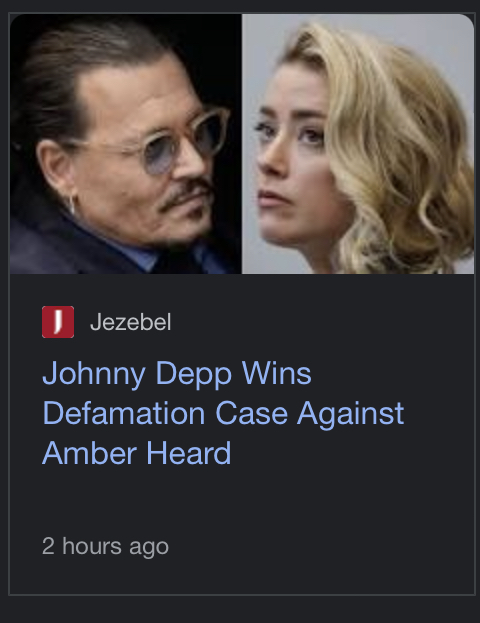The height and width of the screenshot is (623, 480).
Task: Click the word "Case" in the headline
Action: tap(252, 413)
